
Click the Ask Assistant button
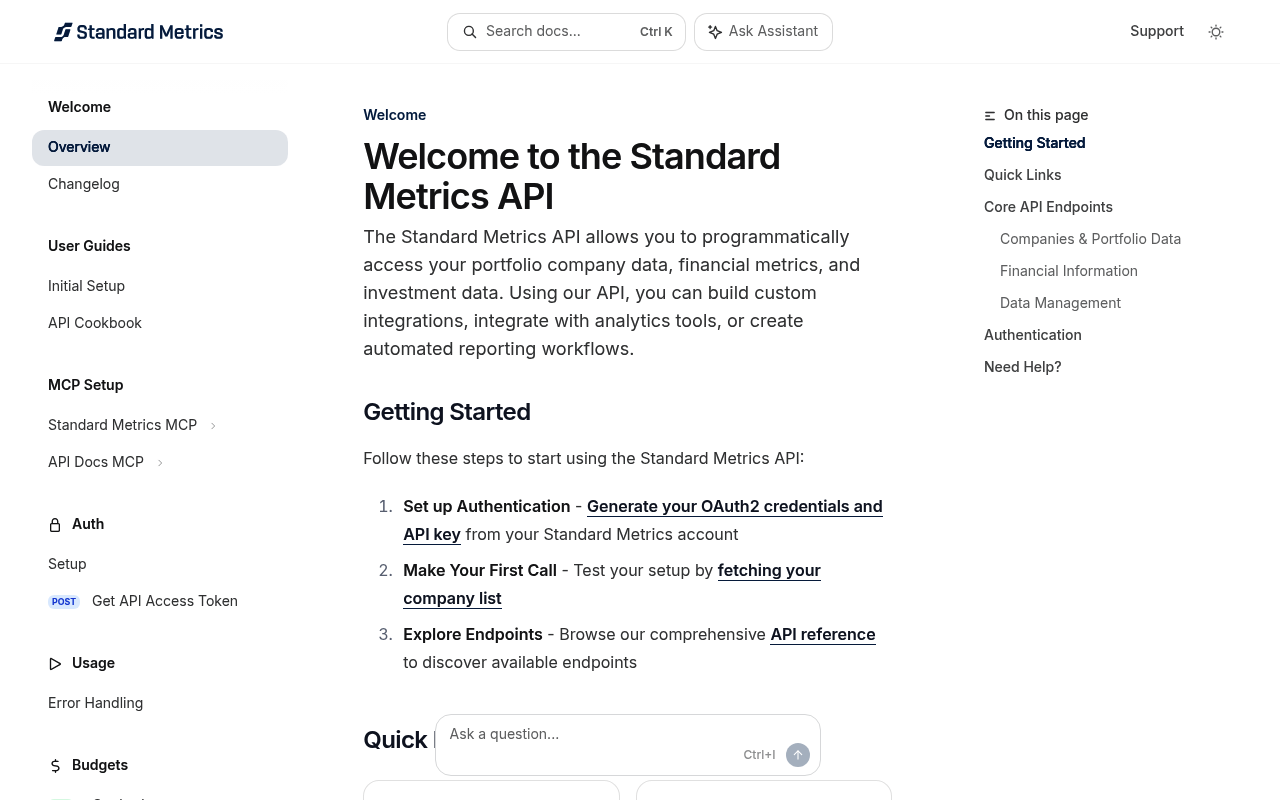763,32
